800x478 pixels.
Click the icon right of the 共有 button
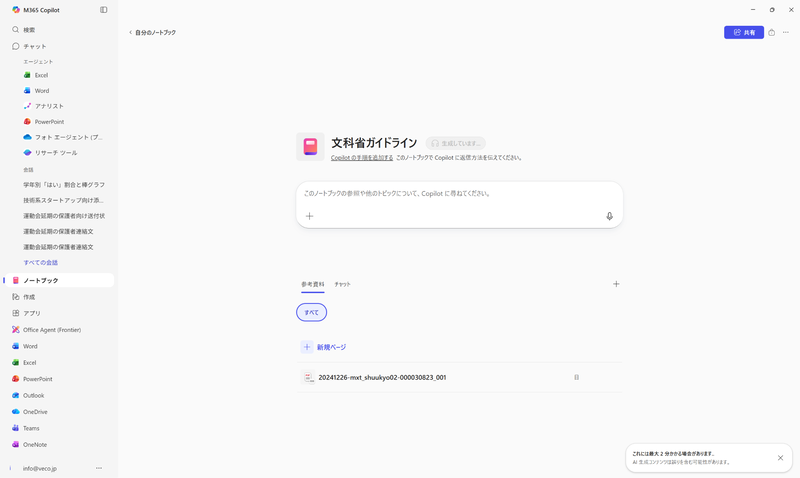[x=771, y=32]
